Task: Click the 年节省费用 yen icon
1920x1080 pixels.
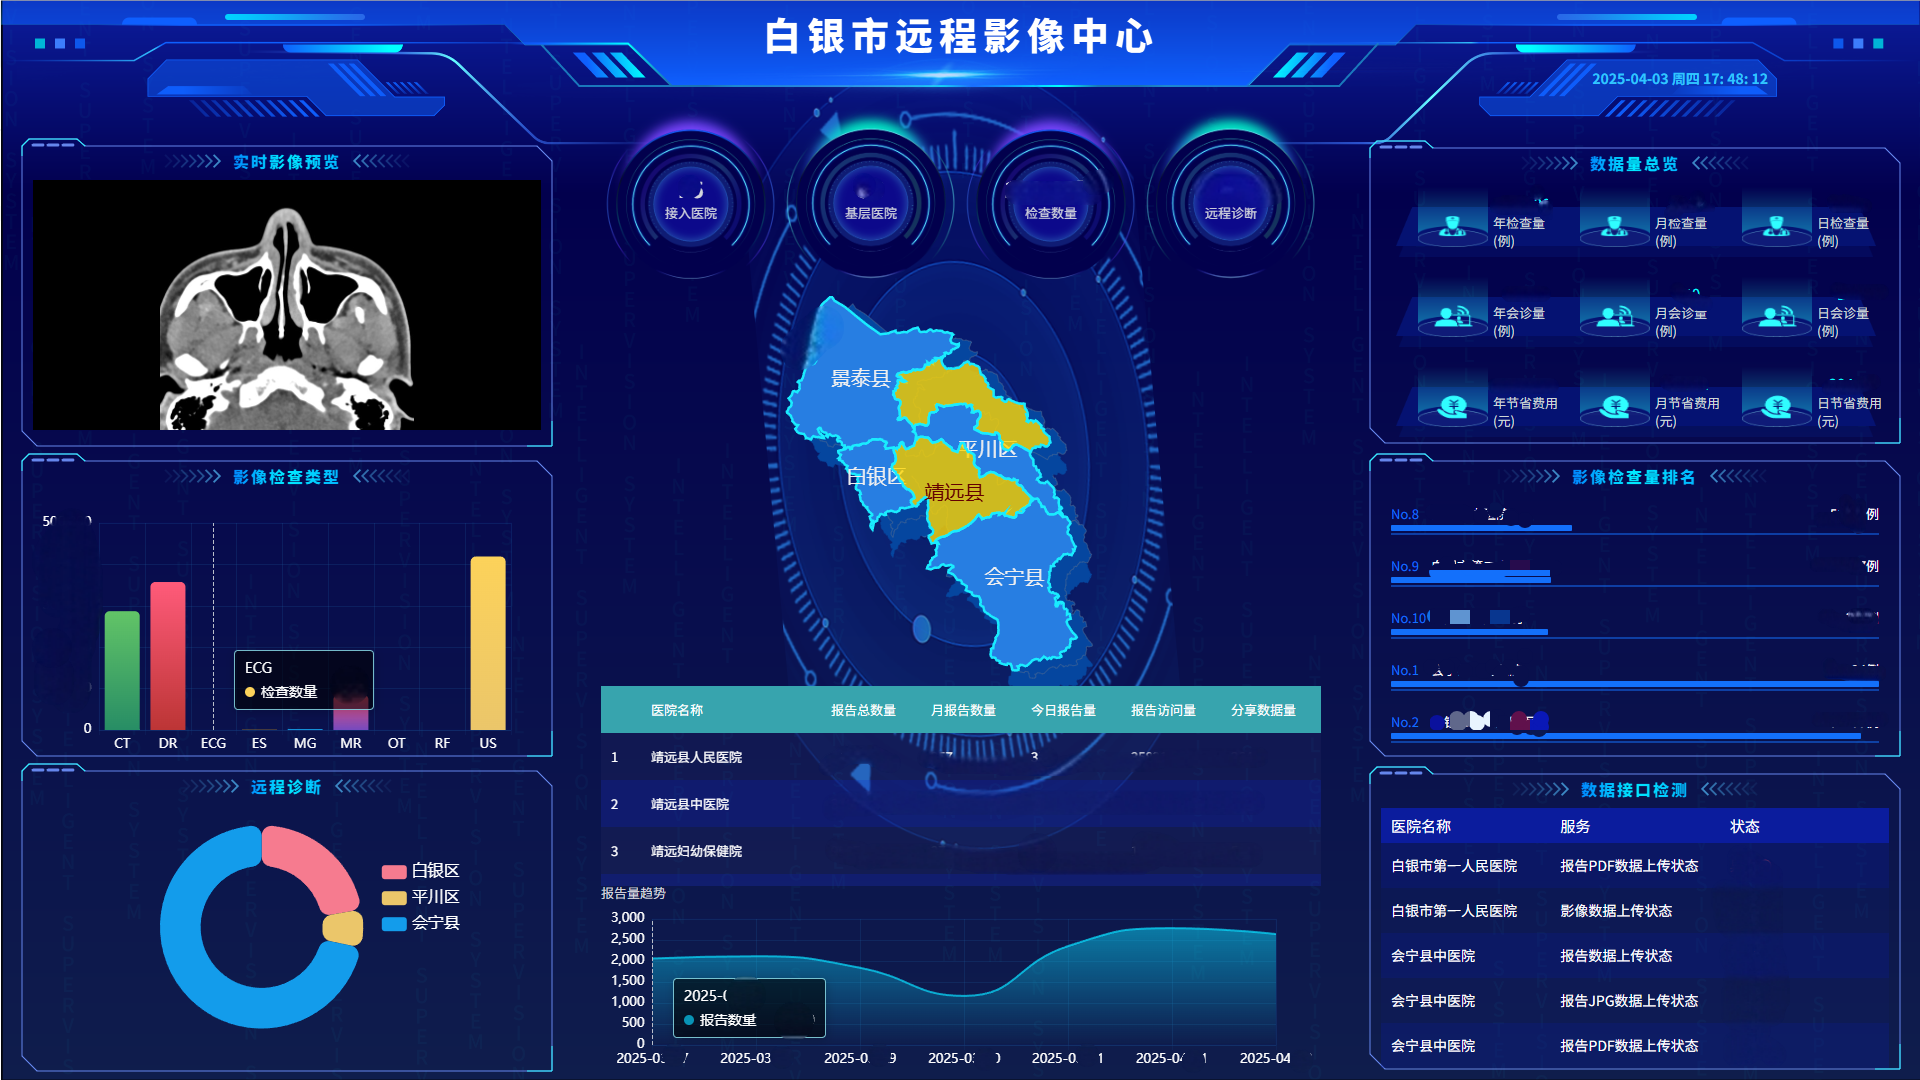Action: (1452, 407)
